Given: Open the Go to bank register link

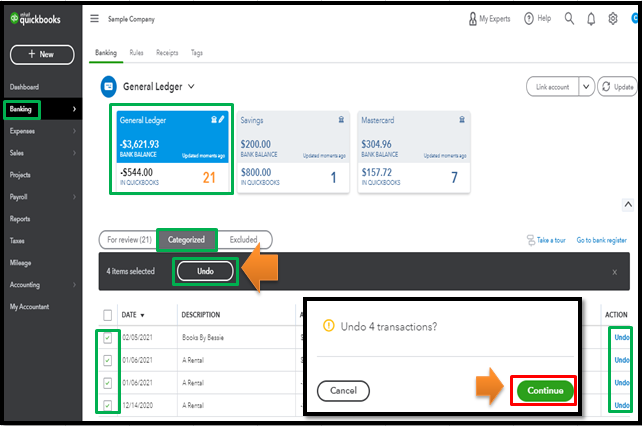Looking at the screenshot, I should coord(601,240).
